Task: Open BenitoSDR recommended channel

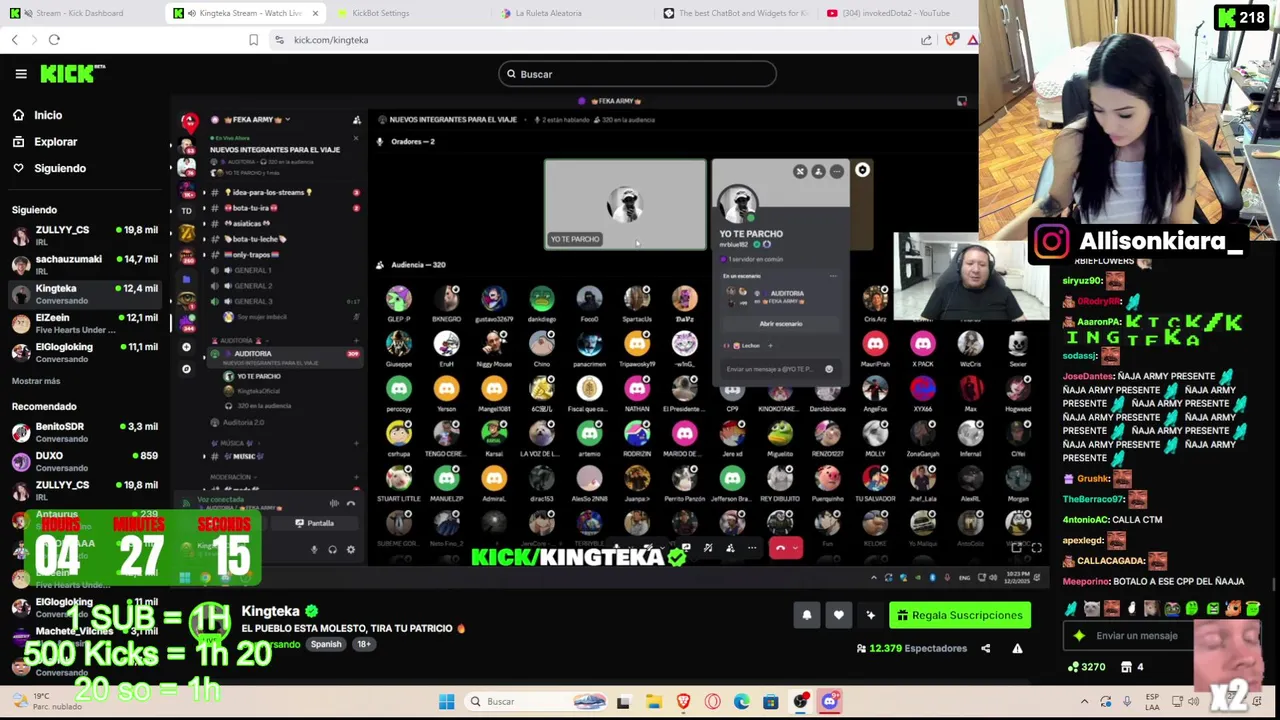Action: click(x=85, y=432)
